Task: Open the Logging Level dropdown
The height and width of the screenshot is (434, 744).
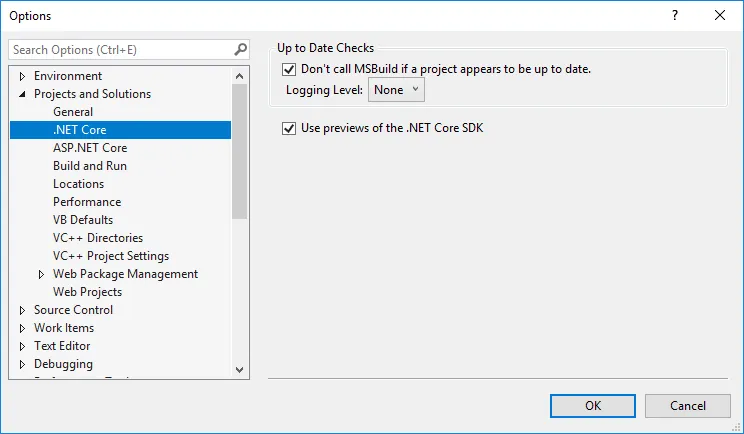Action: tap(397, 90)
